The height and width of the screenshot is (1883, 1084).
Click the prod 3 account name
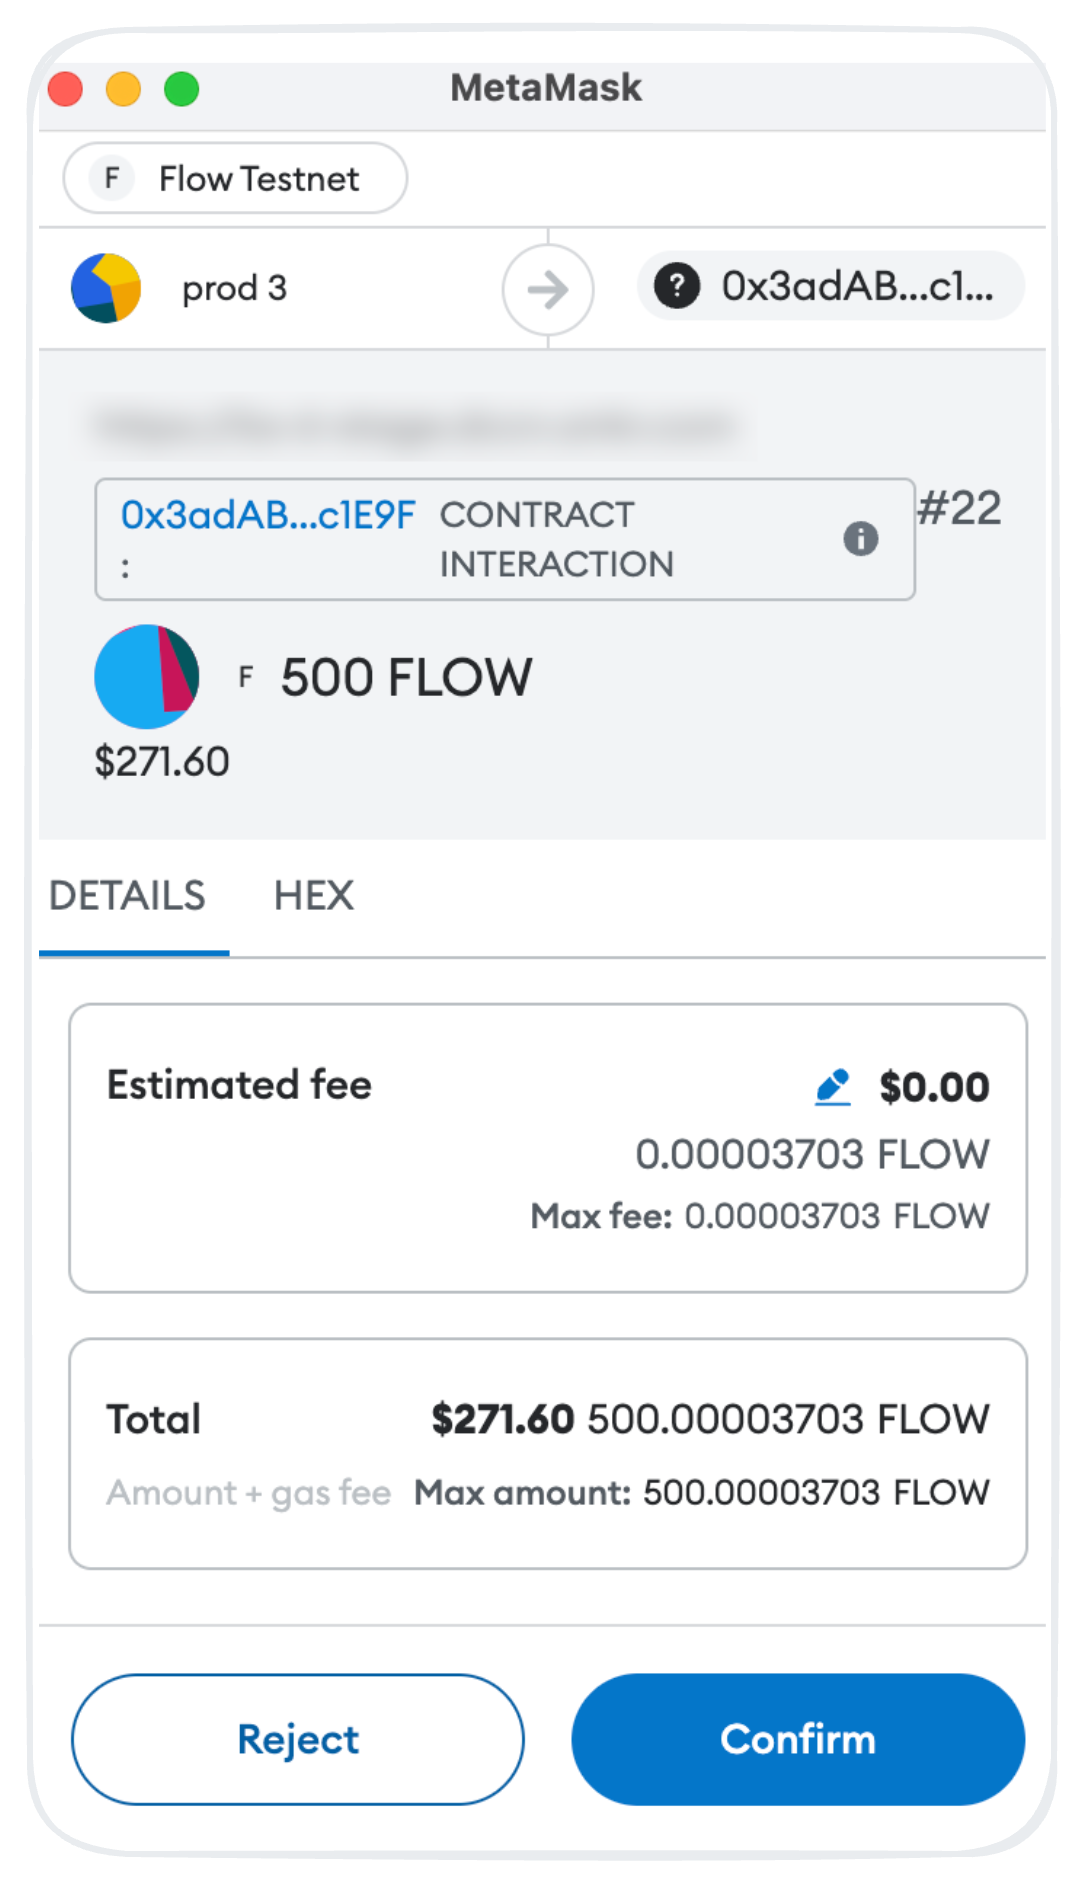click(234, 289)
